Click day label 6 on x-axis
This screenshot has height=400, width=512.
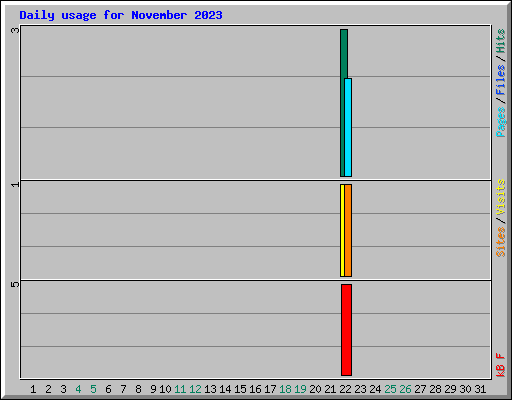coord(108,389)
